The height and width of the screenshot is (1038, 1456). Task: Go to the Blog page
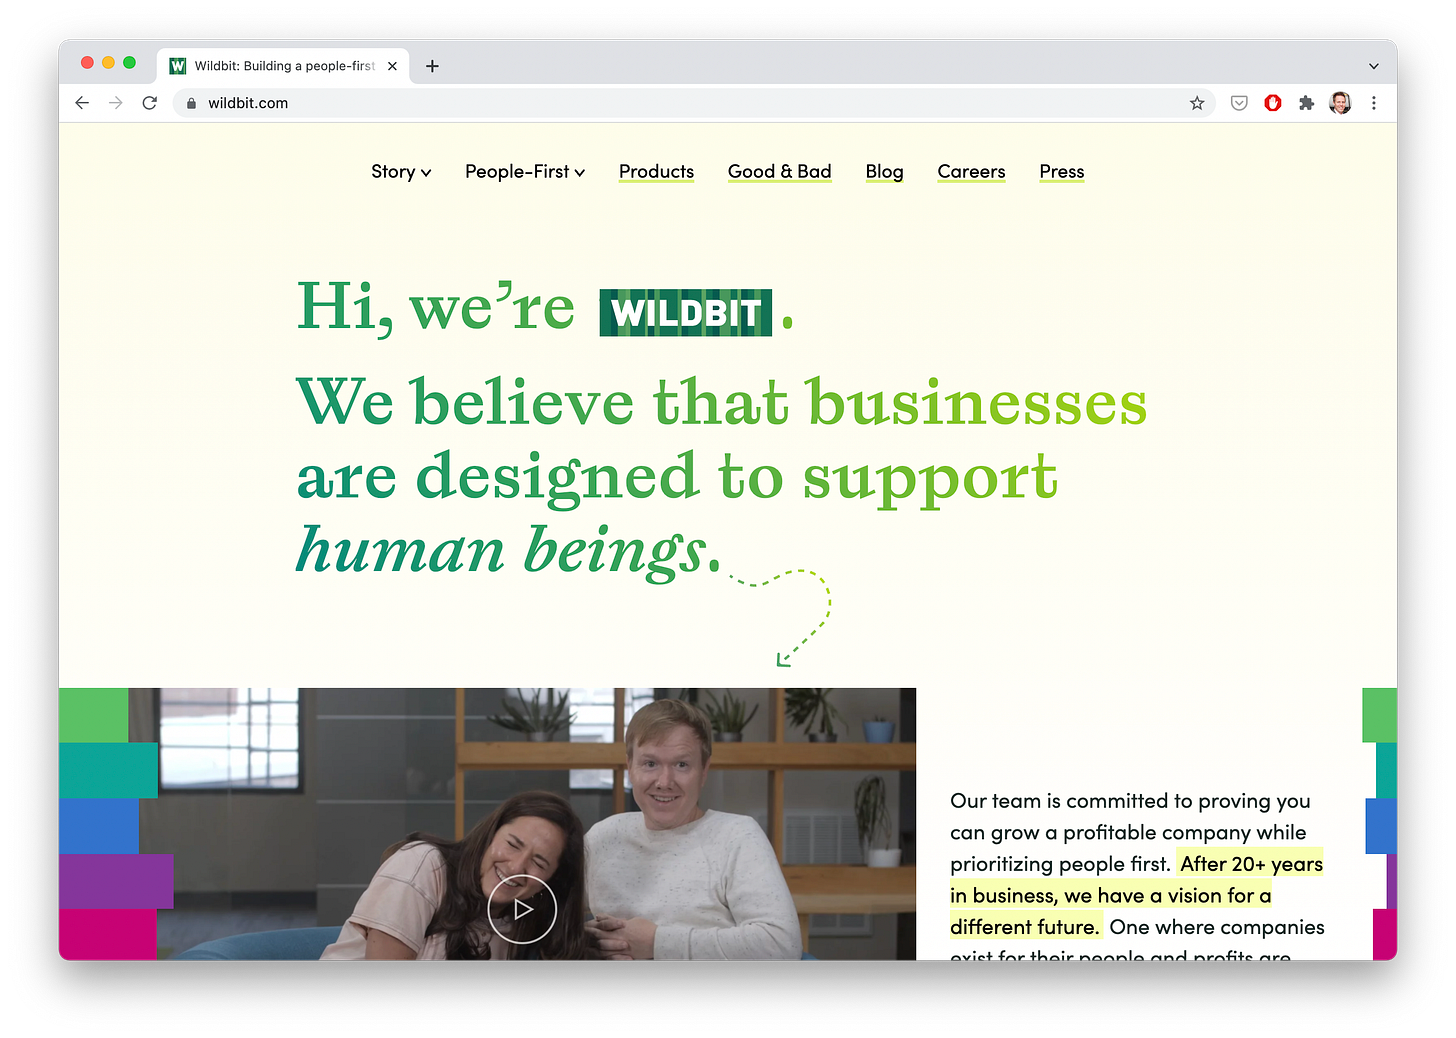tap(884, 172)
